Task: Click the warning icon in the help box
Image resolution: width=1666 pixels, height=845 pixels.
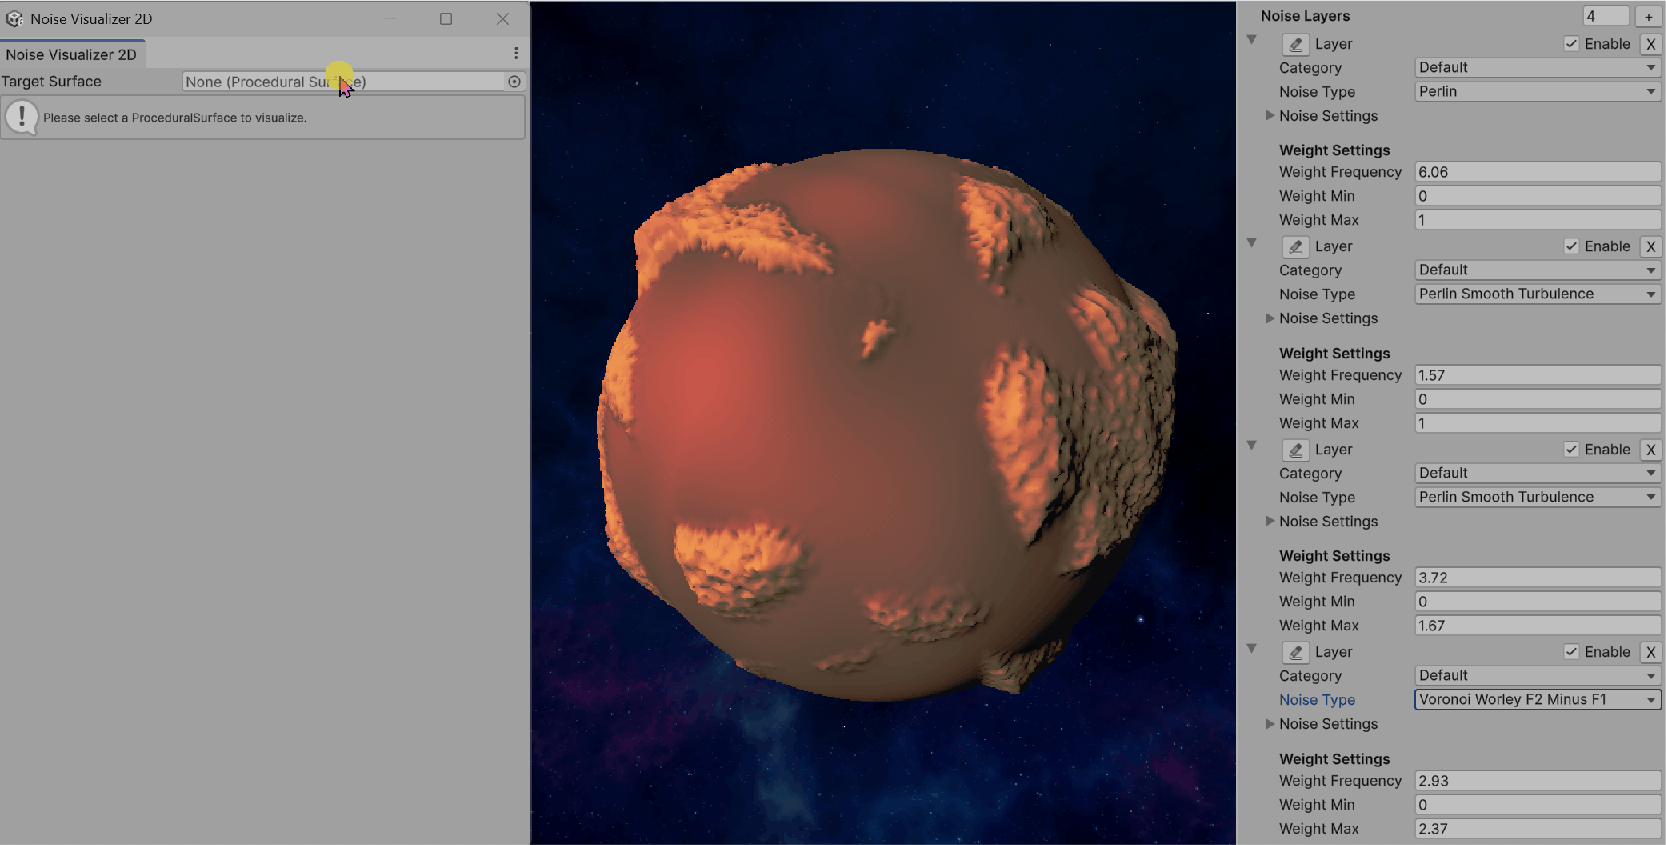Action: pos(21,117)
